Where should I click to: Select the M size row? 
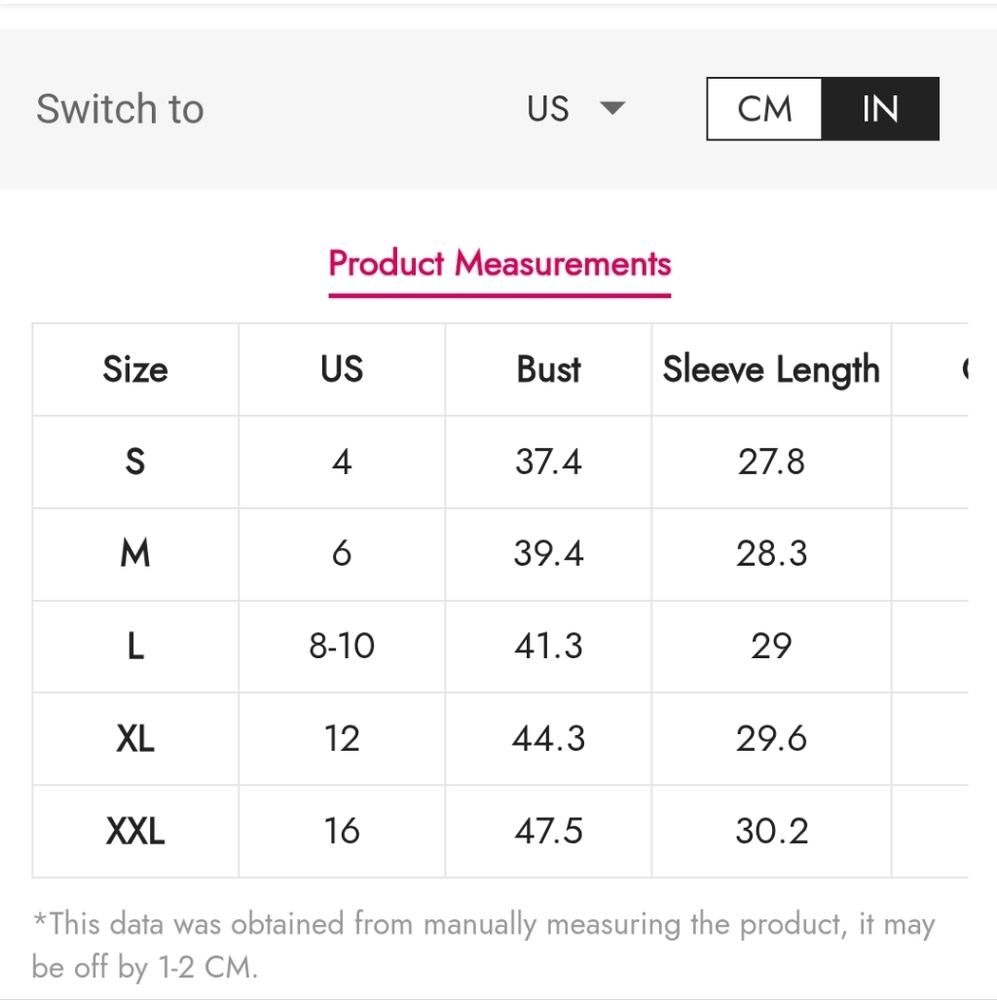(500, 554)
